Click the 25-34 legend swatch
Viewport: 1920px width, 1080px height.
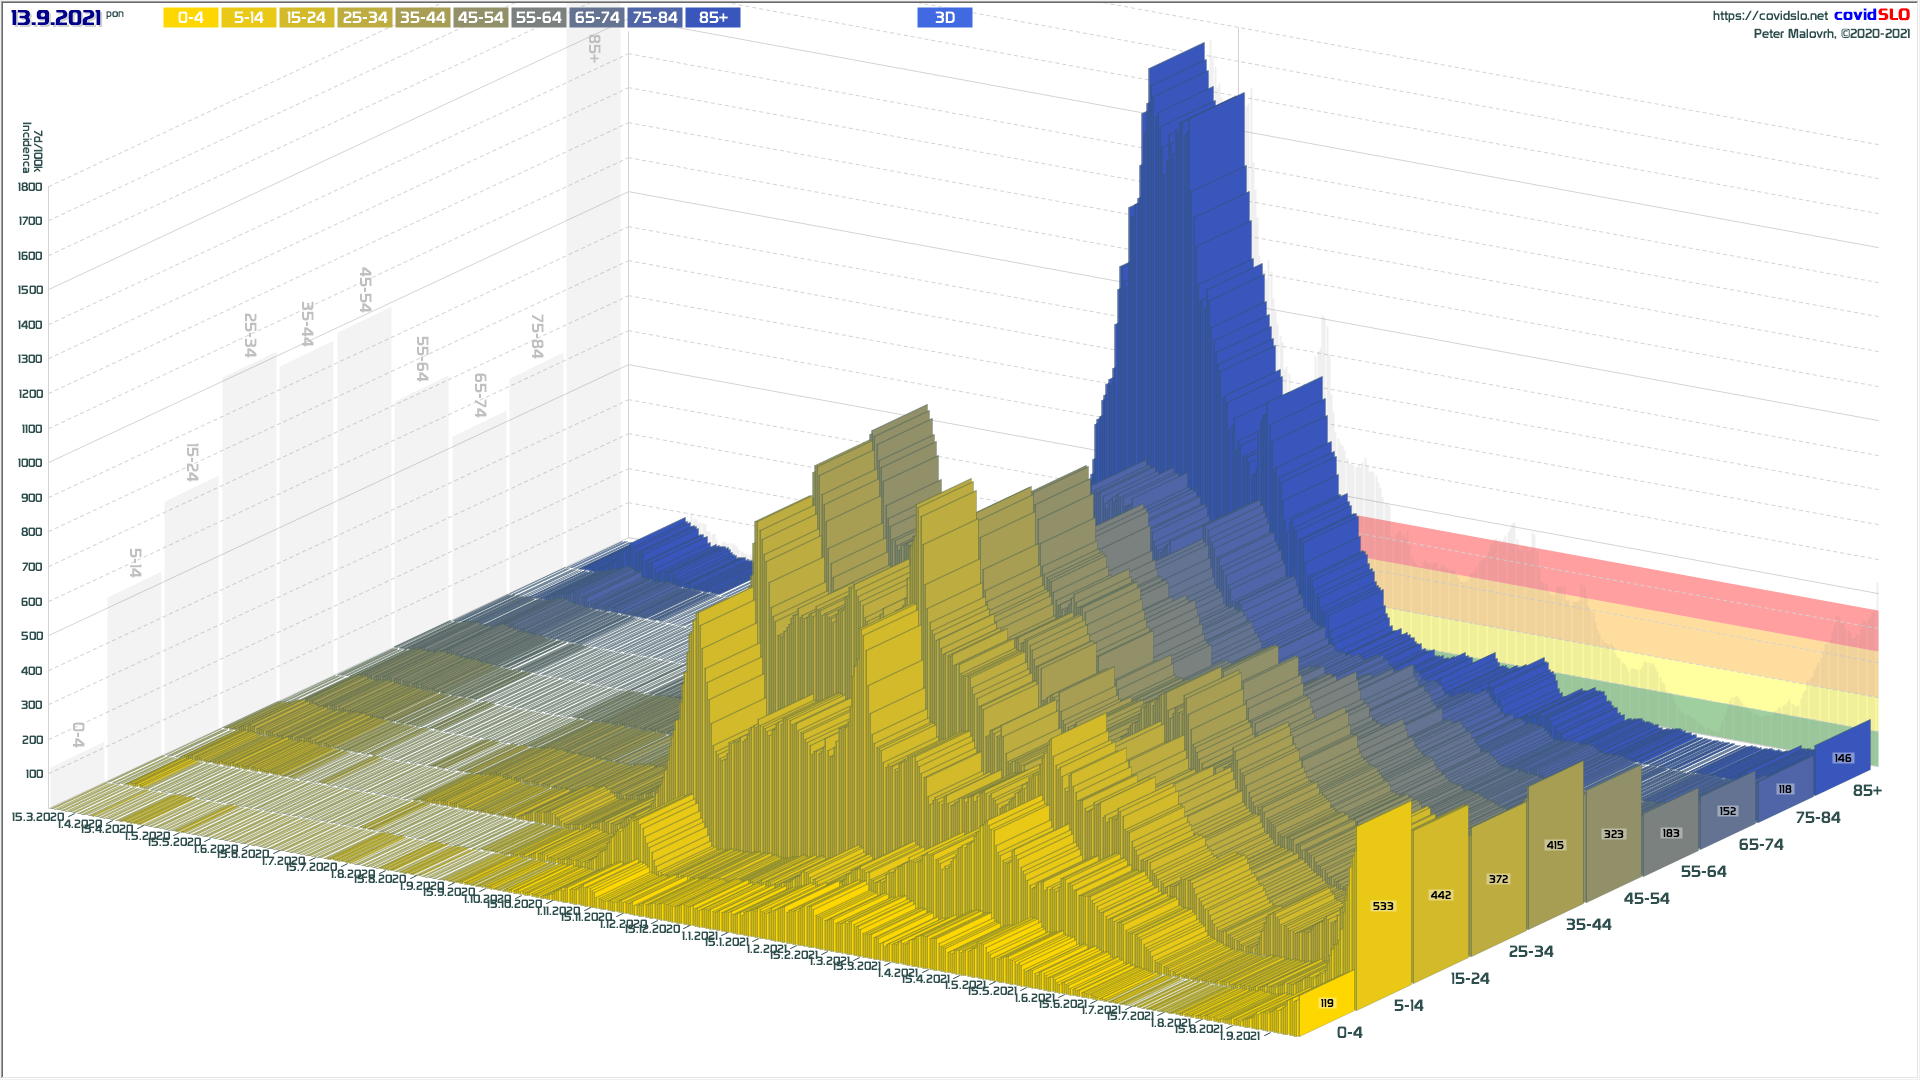(364, 18)
